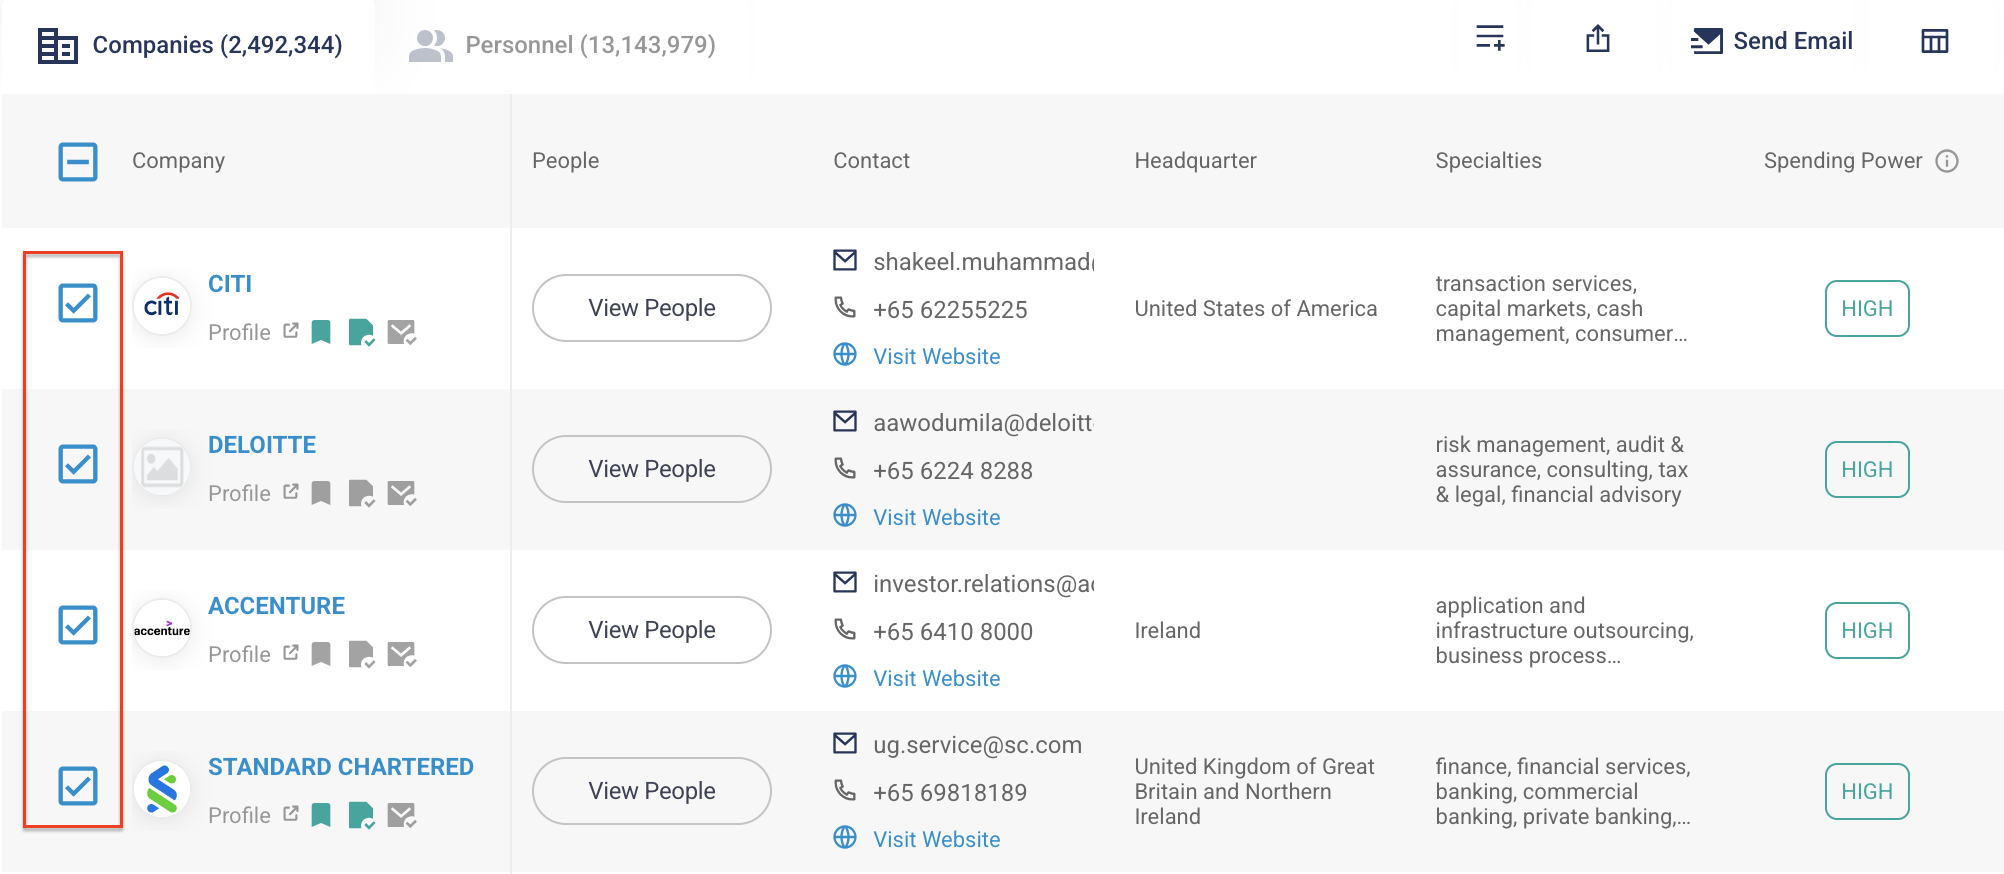Open ACCENTURE profile external link icon
Image resolution: width=2004 pixels, height=874 pixels.
click(291, 652)
